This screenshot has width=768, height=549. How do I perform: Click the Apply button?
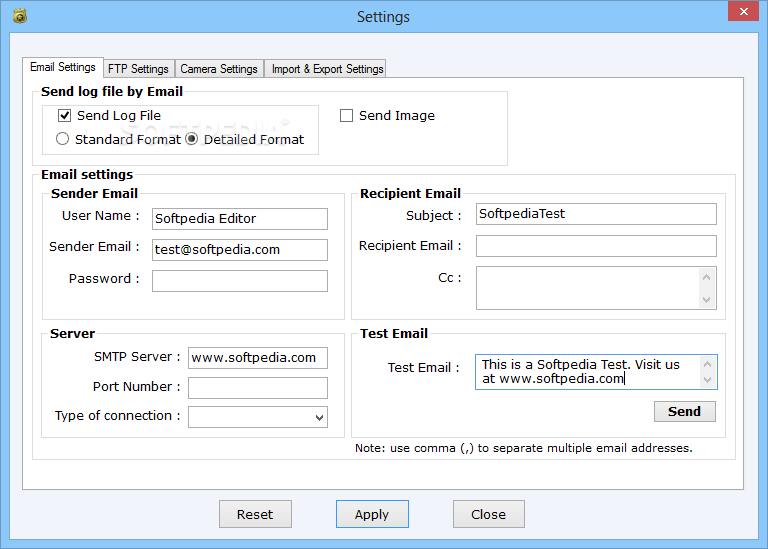(372, 514)
